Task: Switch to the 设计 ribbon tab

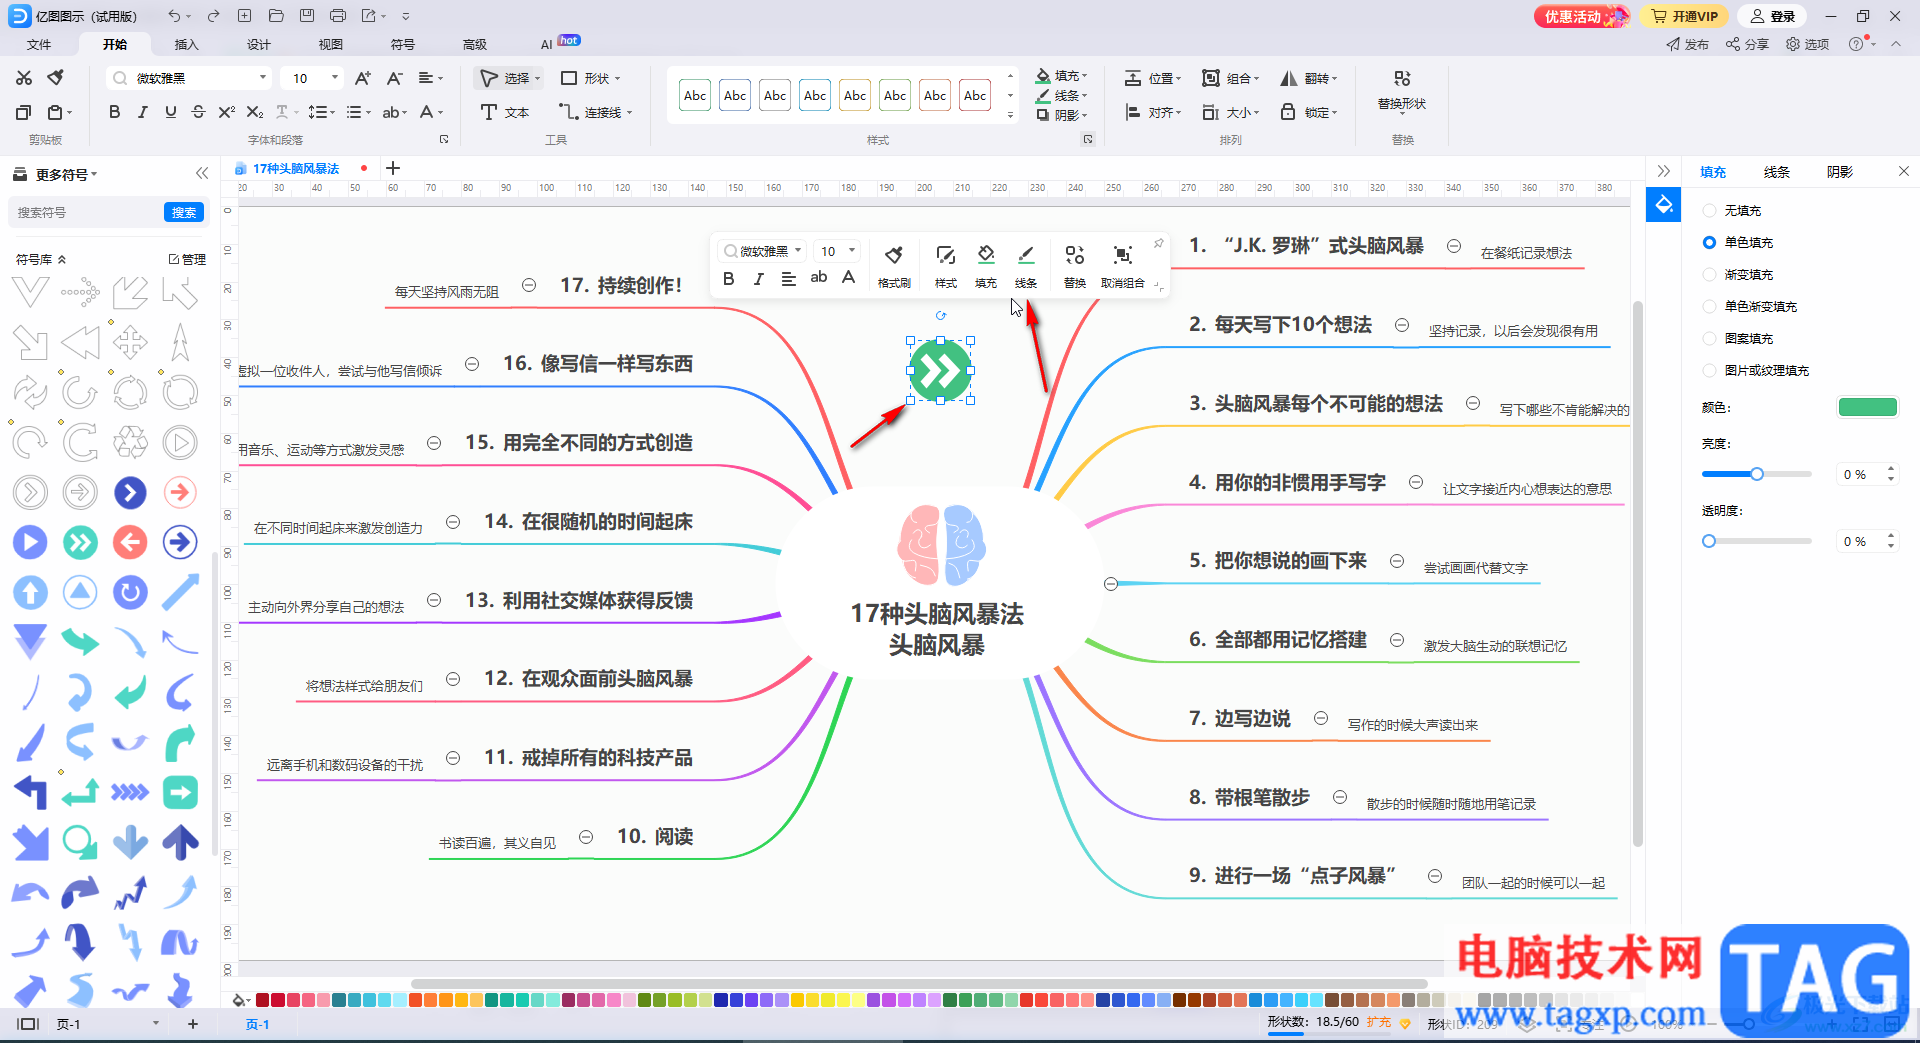Action: [259, 44]
